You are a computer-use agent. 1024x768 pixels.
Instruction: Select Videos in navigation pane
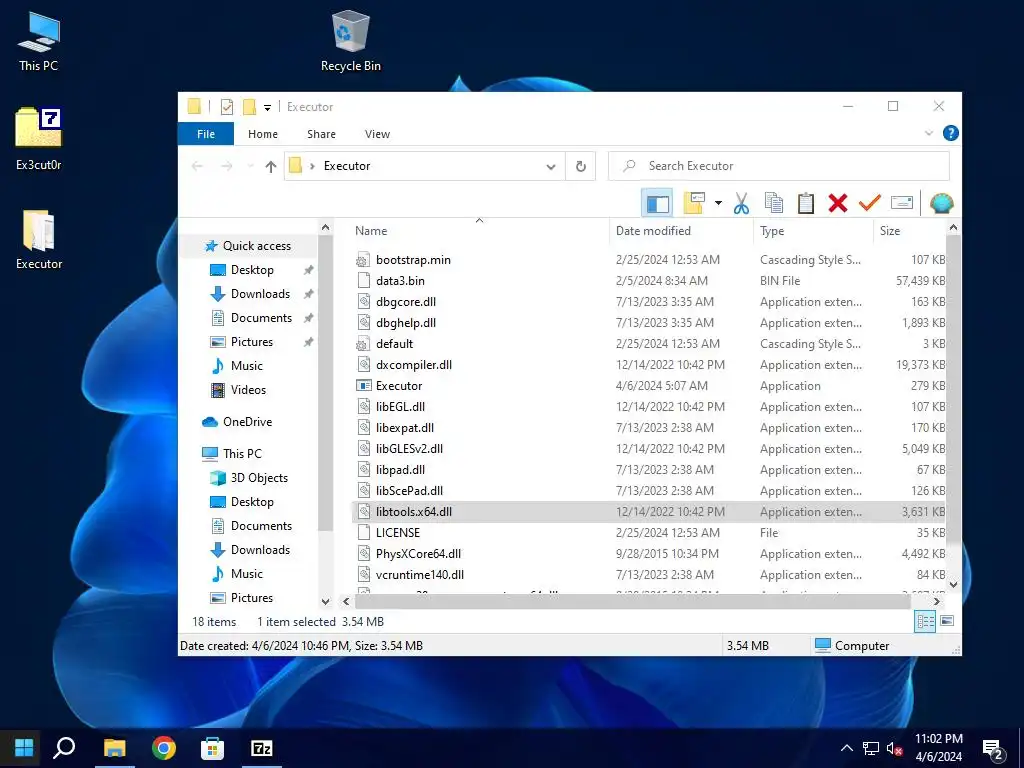(x=248, y=390)
